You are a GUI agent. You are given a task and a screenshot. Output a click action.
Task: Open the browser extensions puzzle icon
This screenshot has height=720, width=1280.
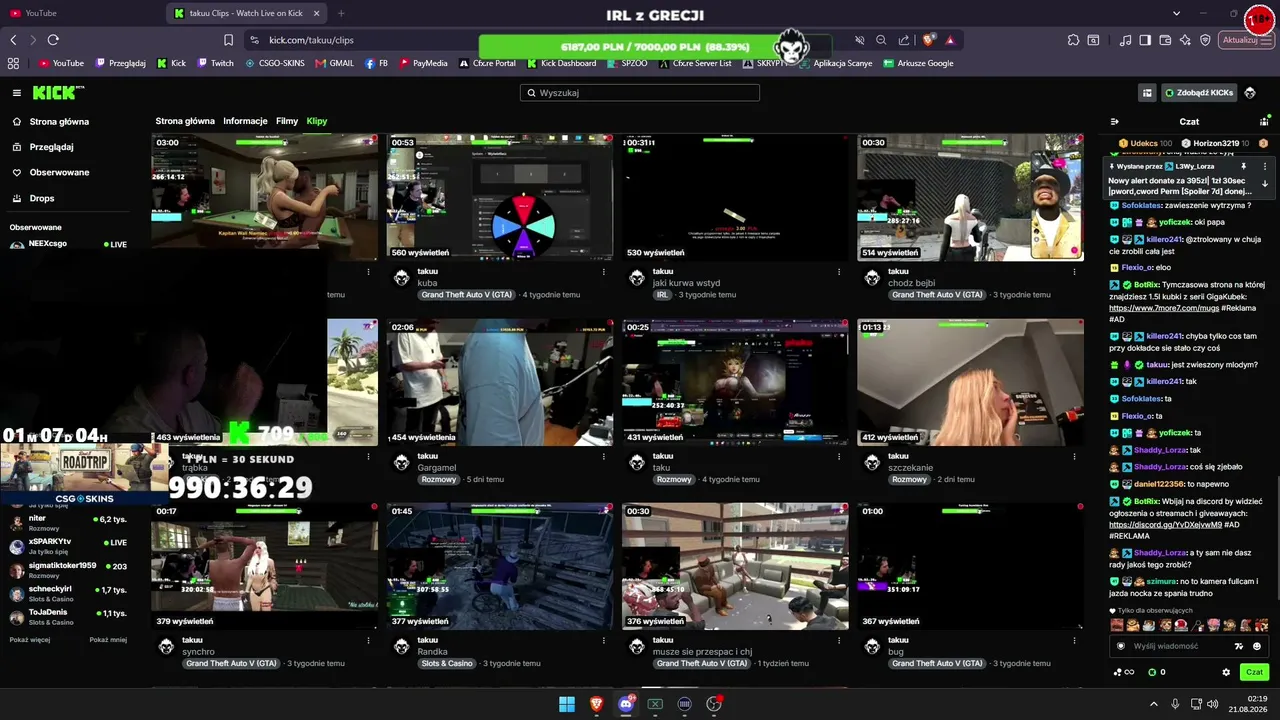(1073, 40)
